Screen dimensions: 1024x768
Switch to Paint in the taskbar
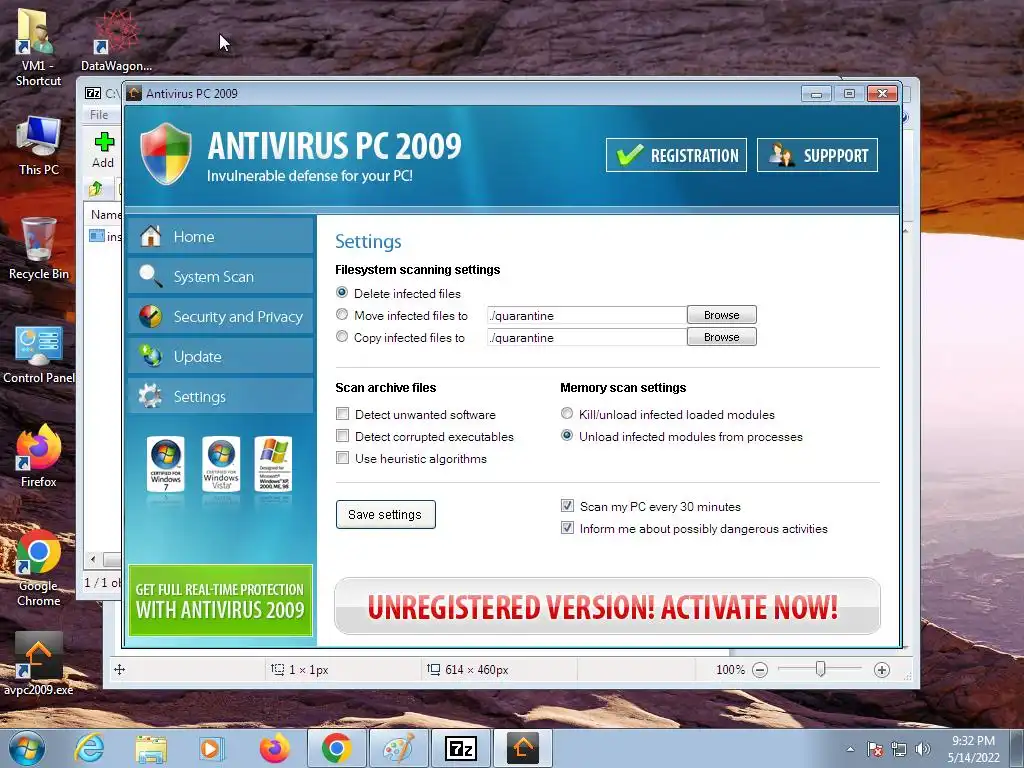tap(398, 748)
